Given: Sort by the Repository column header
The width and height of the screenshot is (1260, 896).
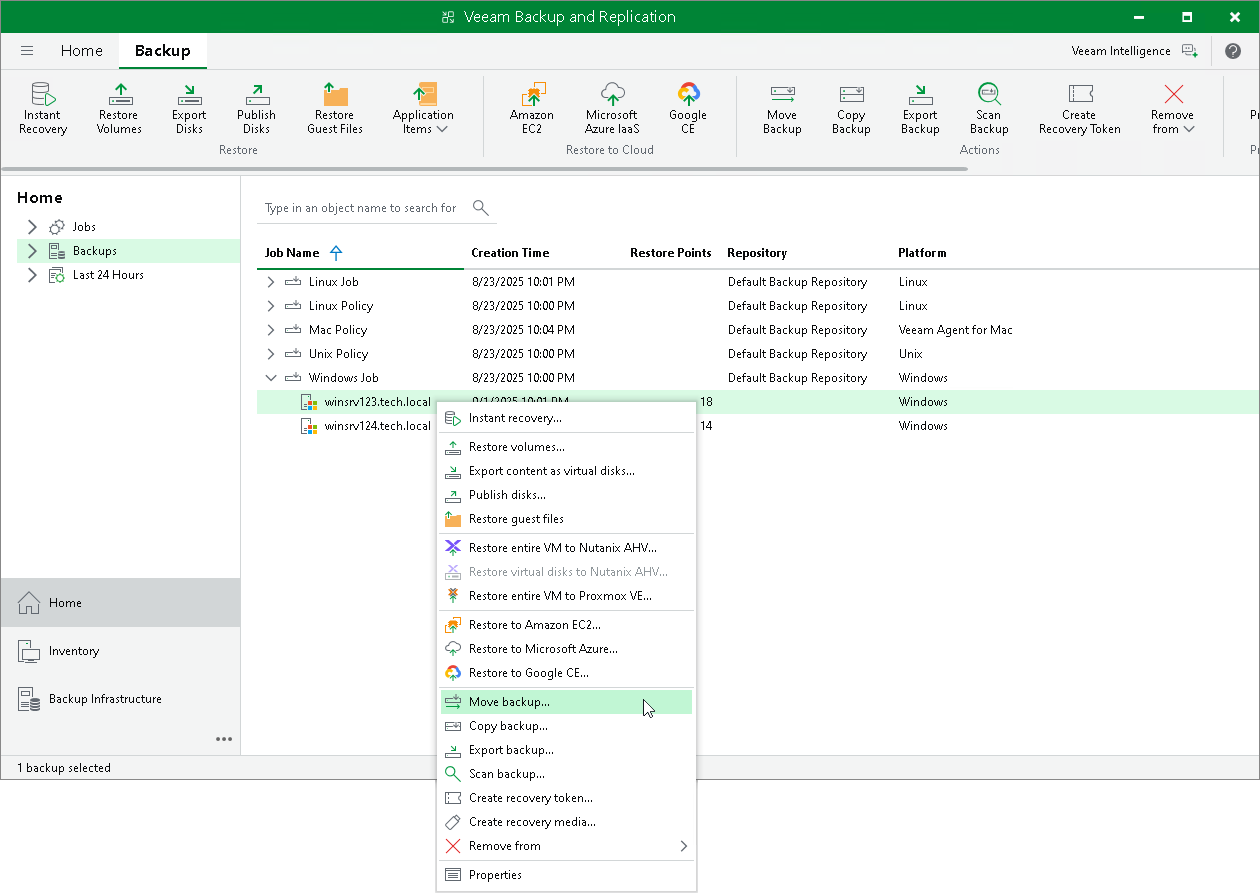Looking at the screenshot, I should coord(757,253).
